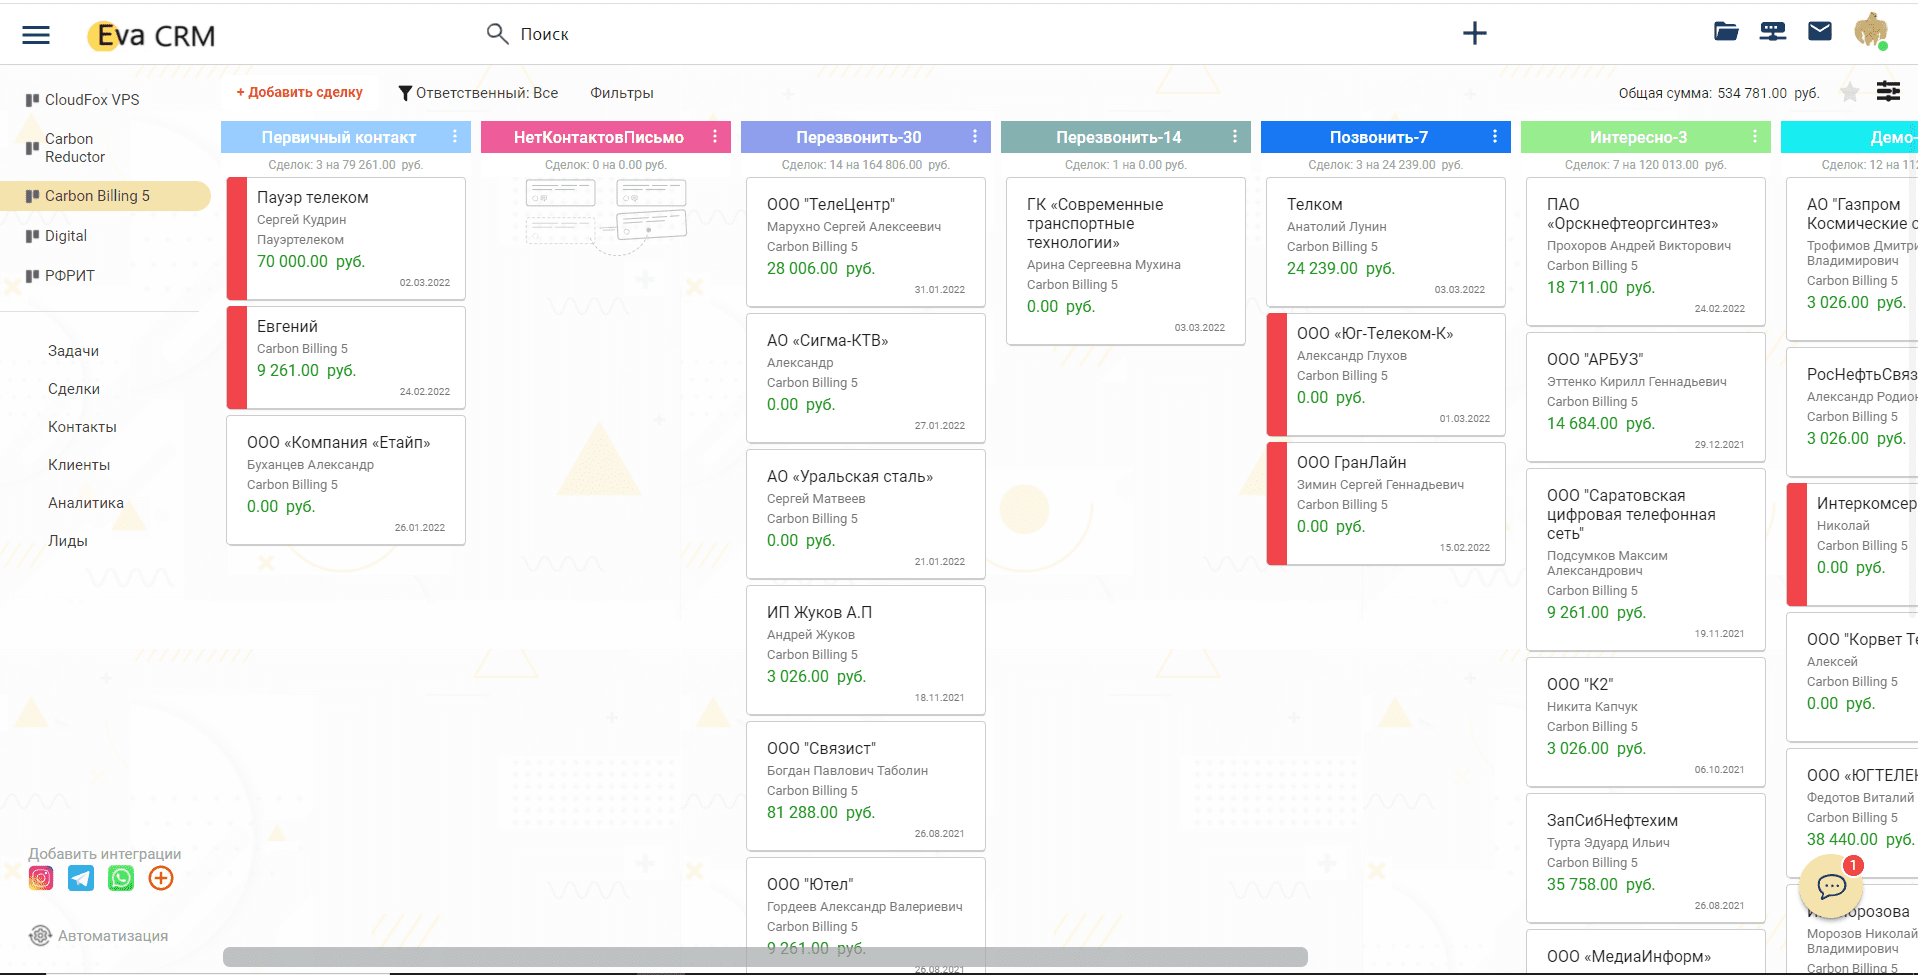This screenshot has height=975, width=1918.
Task: Open the mail envelope icon
Action: click(x=1819, y=31)
